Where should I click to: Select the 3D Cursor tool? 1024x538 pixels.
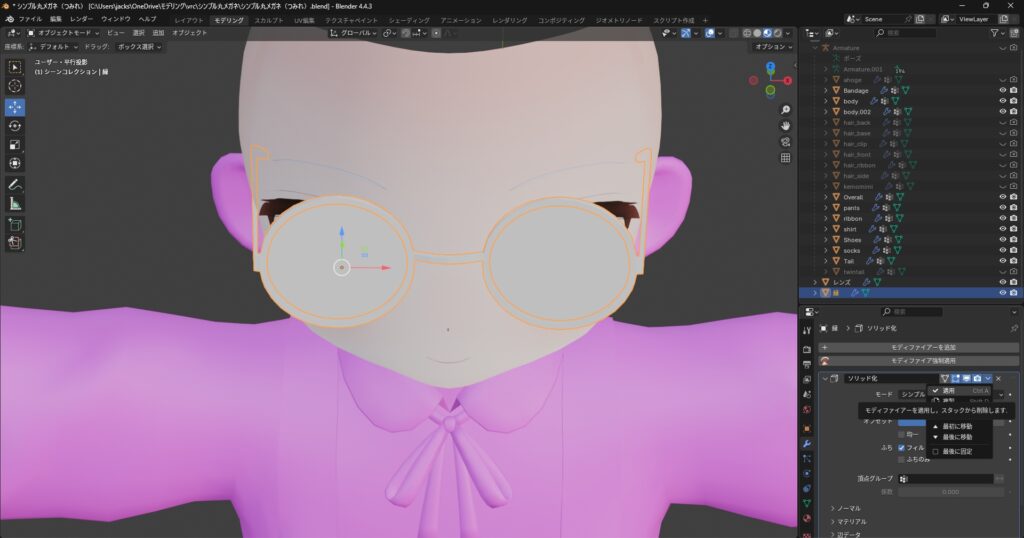(x=14, y=86)
